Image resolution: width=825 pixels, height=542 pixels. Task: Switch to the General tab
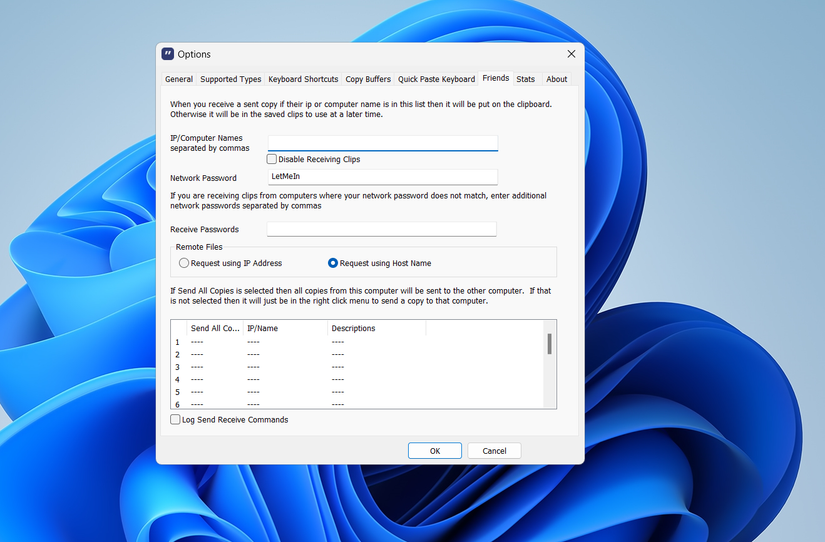pyautogui.click(x=179, y=79)
